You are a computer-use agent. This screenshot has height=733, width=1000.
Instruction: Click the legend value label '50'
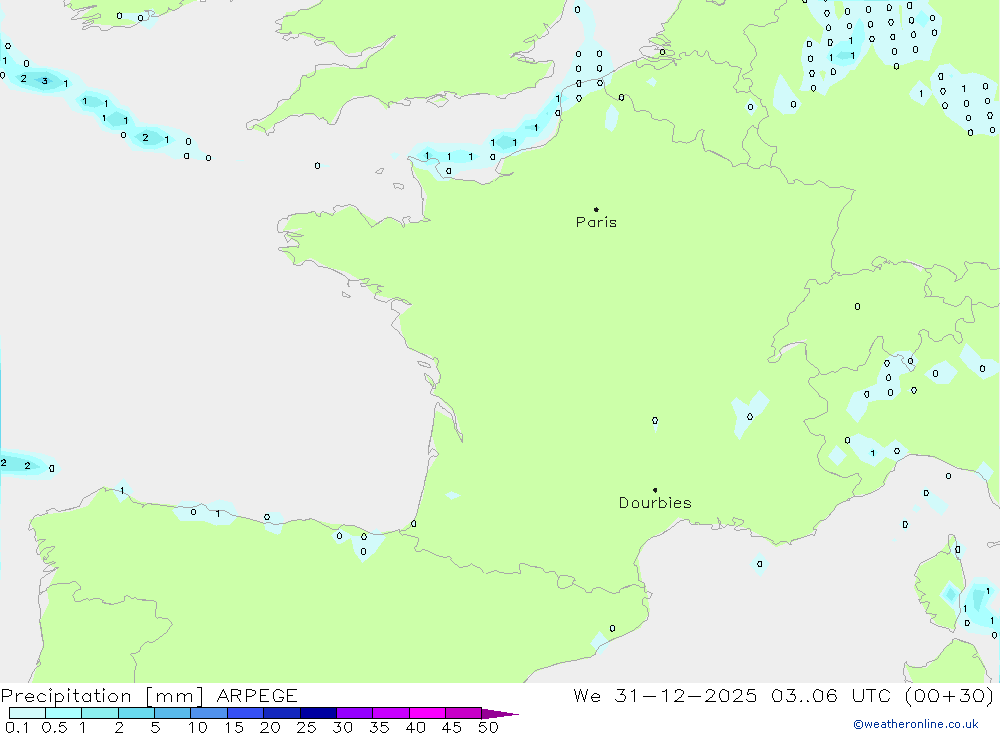pyautogui.click(x=488, y=727)
